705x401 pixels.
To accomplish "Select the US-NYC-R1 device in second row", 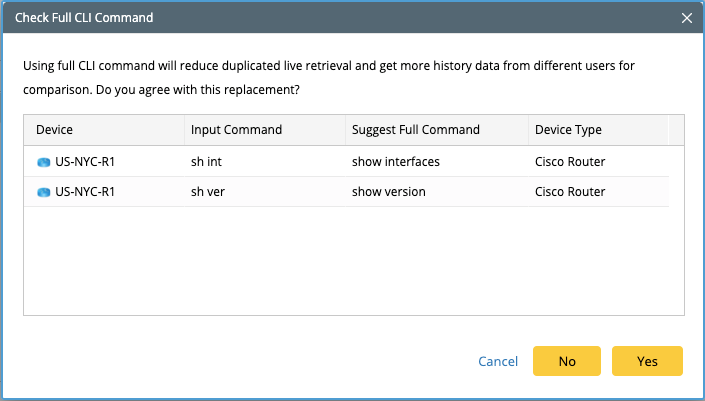I will (x=85, y=192).
